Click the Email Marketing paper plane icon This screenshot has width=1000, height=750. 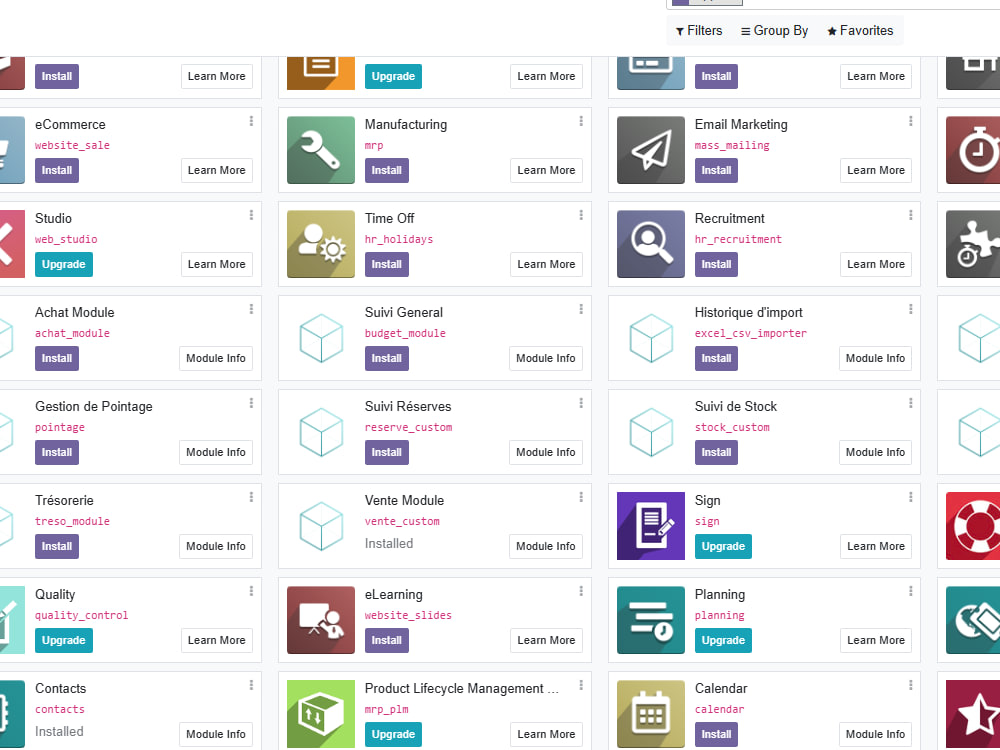point(651,150)
